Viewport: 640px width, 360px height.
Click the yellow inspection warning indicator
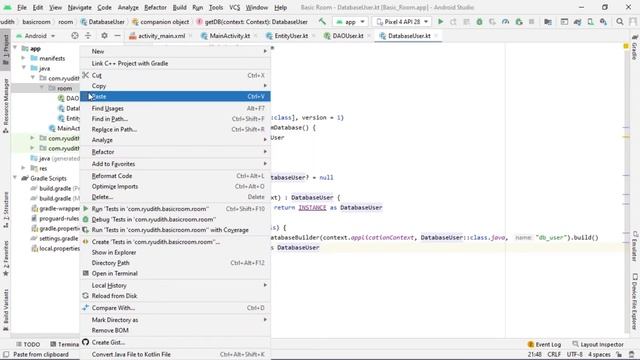click(x=626, y=46)
